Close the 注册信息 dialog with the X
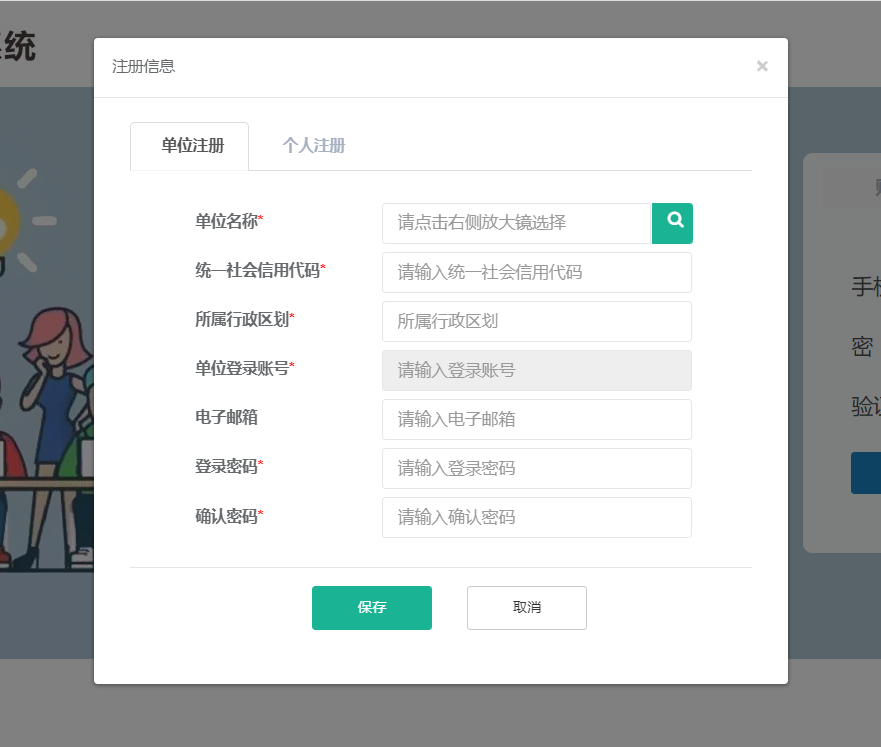 762,67
